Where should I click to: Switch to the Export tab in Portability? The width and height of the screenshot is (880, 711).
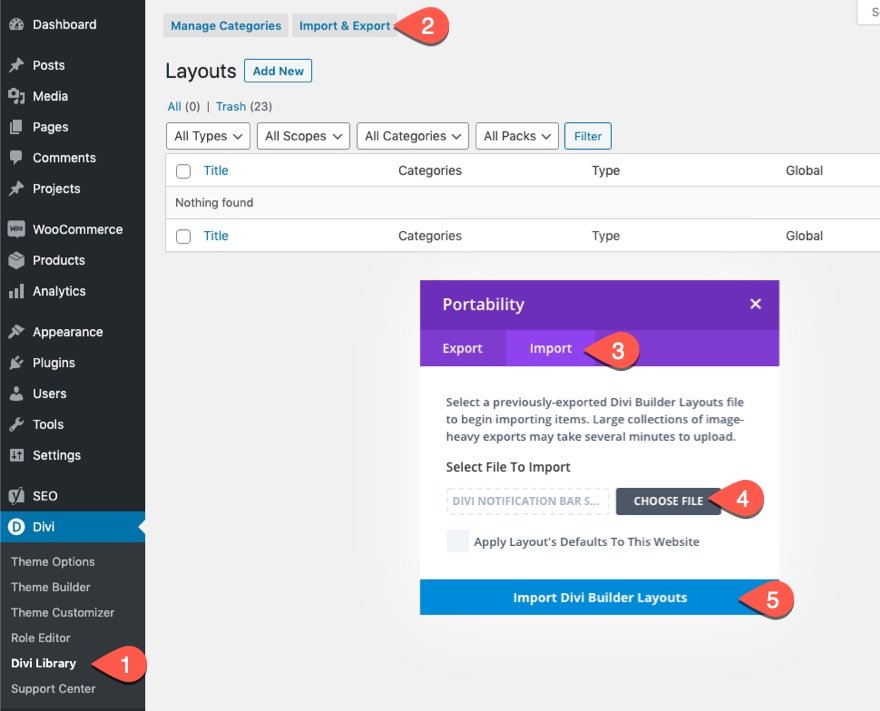462,348
